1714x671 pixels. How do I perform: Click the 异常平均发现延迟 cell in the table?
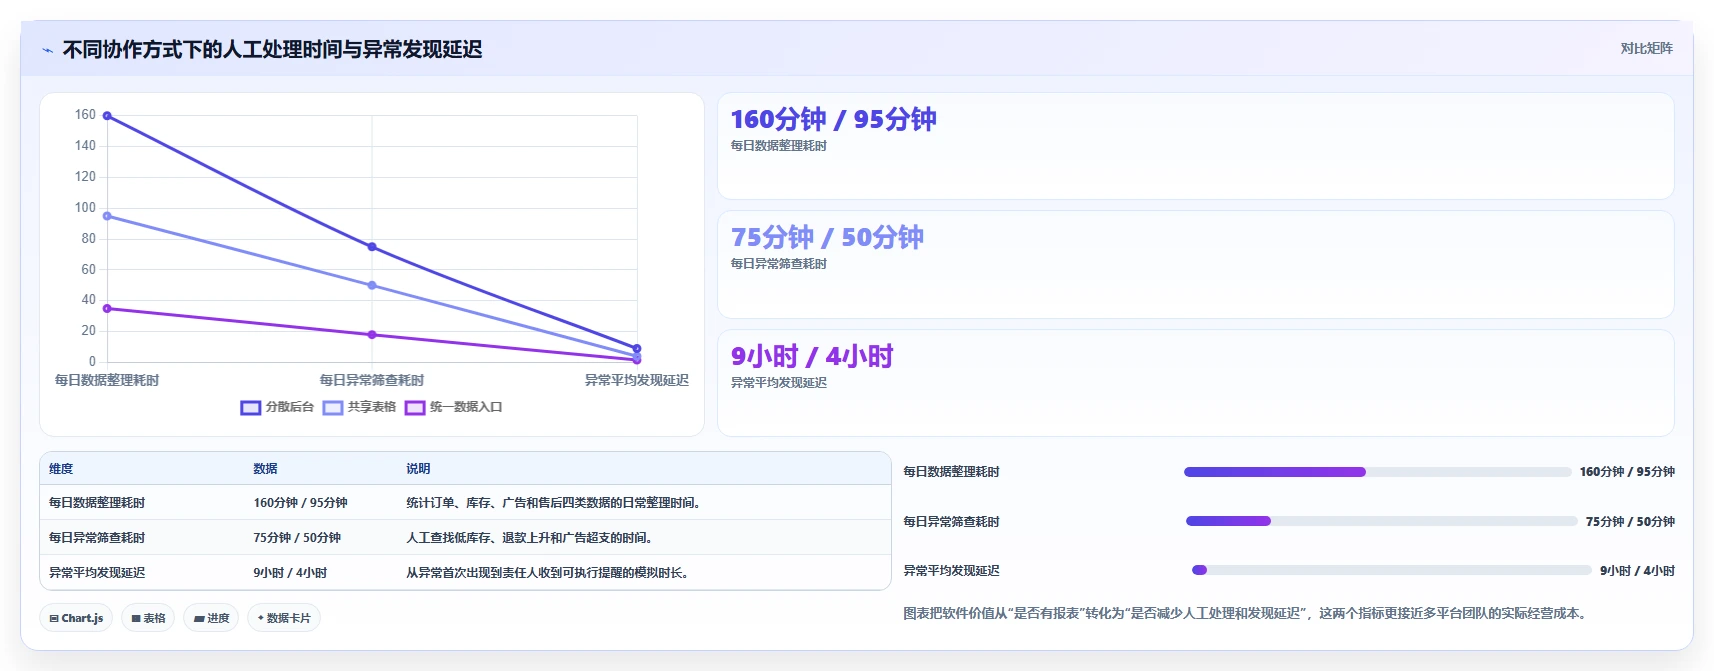pyautogui.click(x=97, y=573)
